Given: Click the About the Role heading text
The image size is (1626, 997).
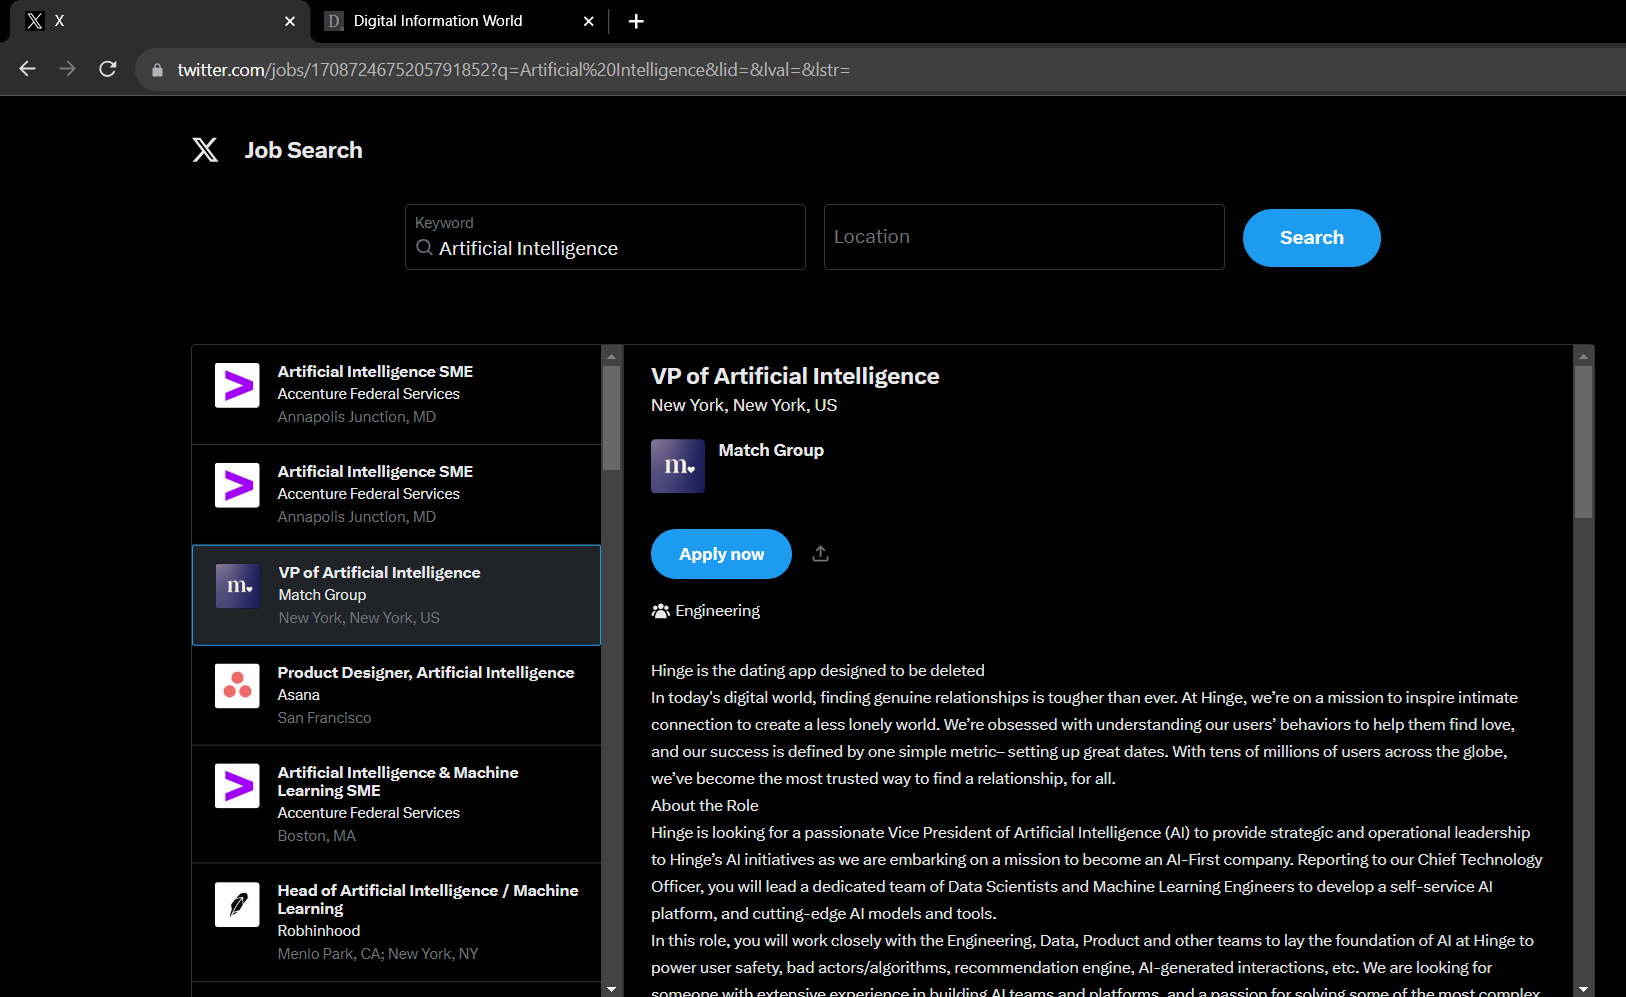Looking at the screenshot, I should point(705,805).
